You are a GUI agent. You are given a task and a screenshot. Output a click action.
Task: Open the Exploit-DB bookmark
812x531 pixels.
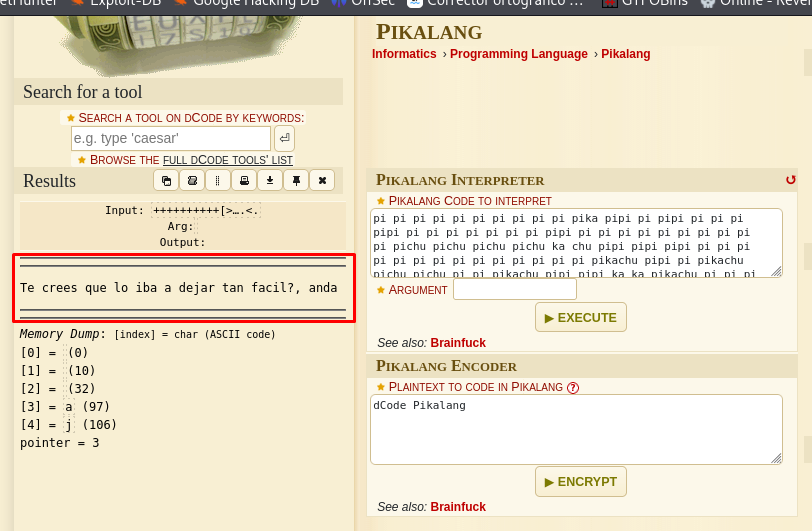coord(117,3)
